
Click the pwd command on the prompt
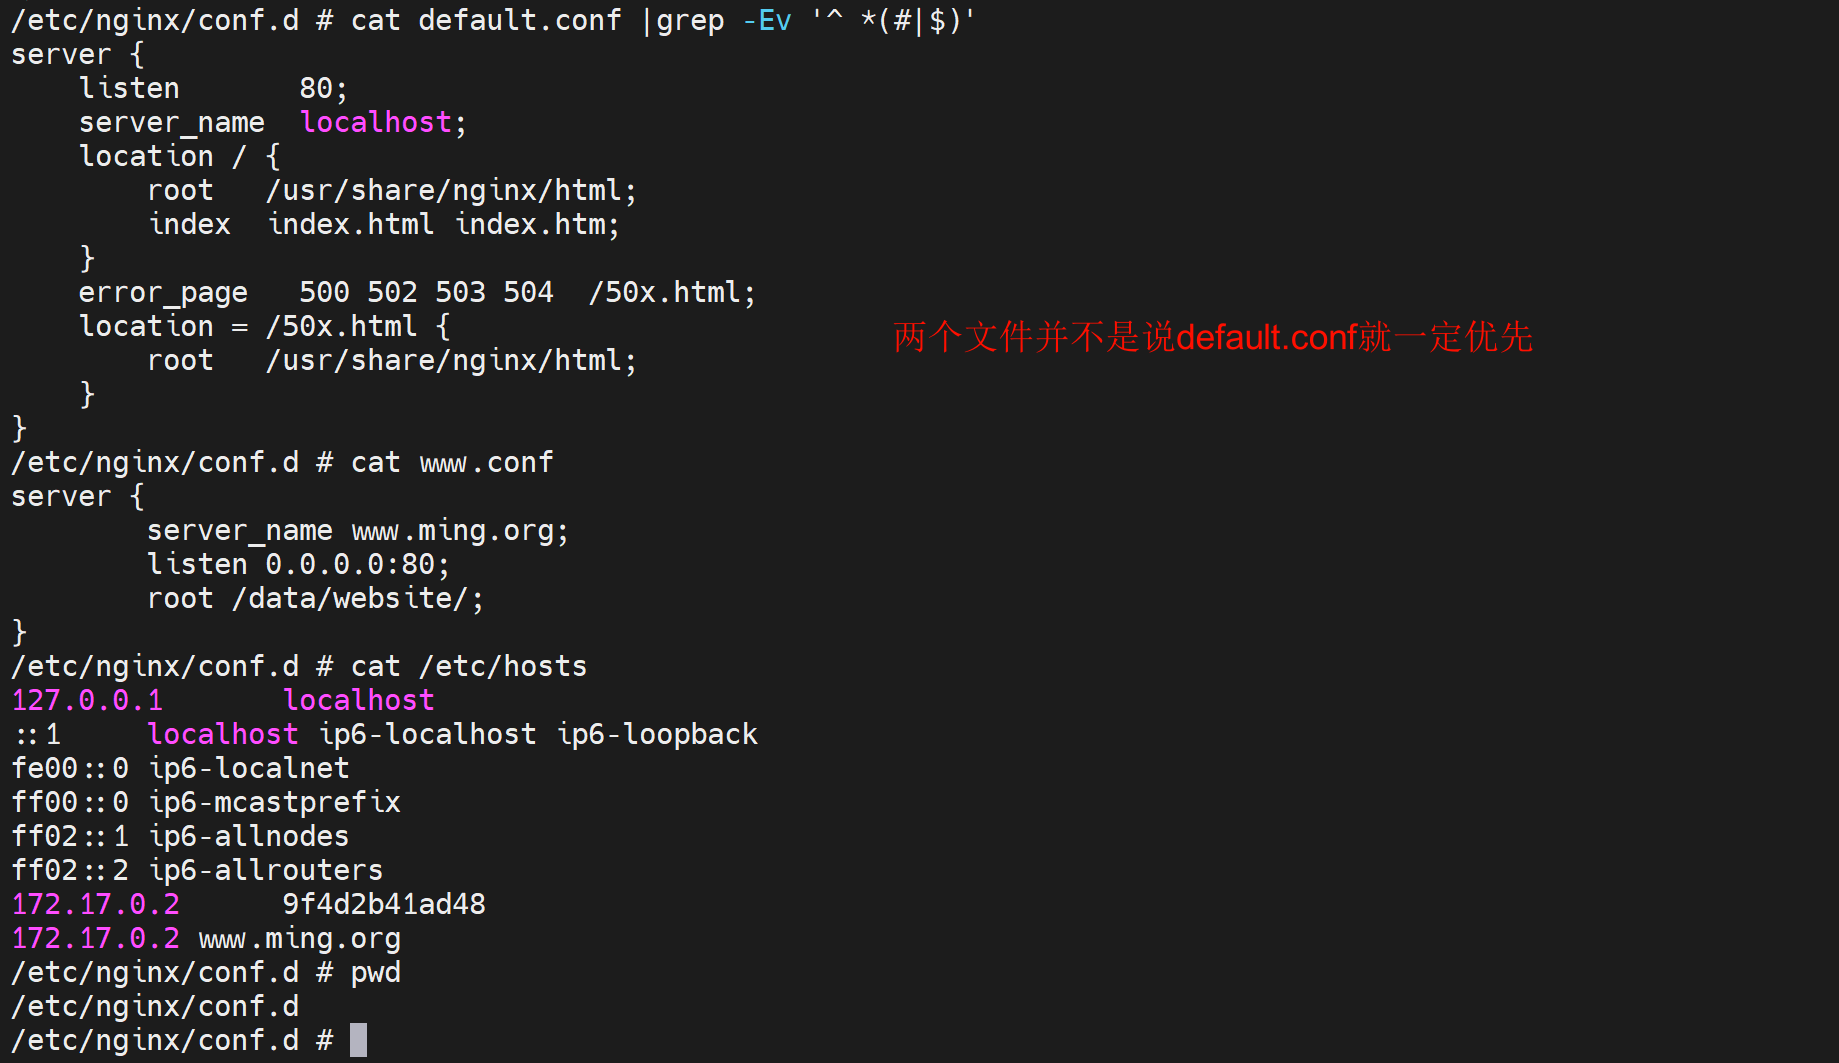point(375,972)
